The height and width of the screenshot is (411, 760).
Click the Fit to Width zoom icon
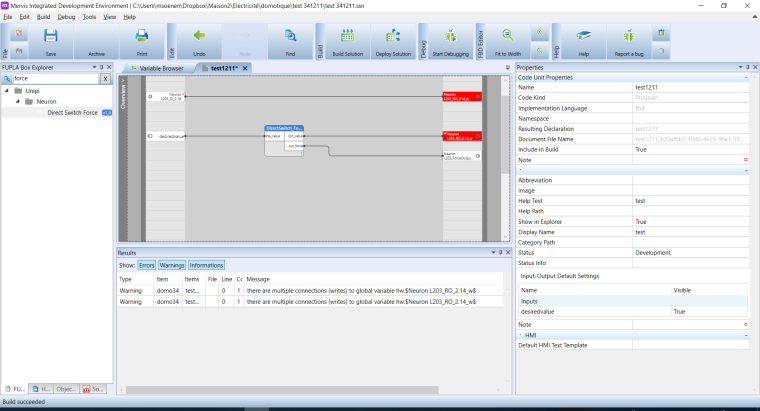click(x=507, y=38)
